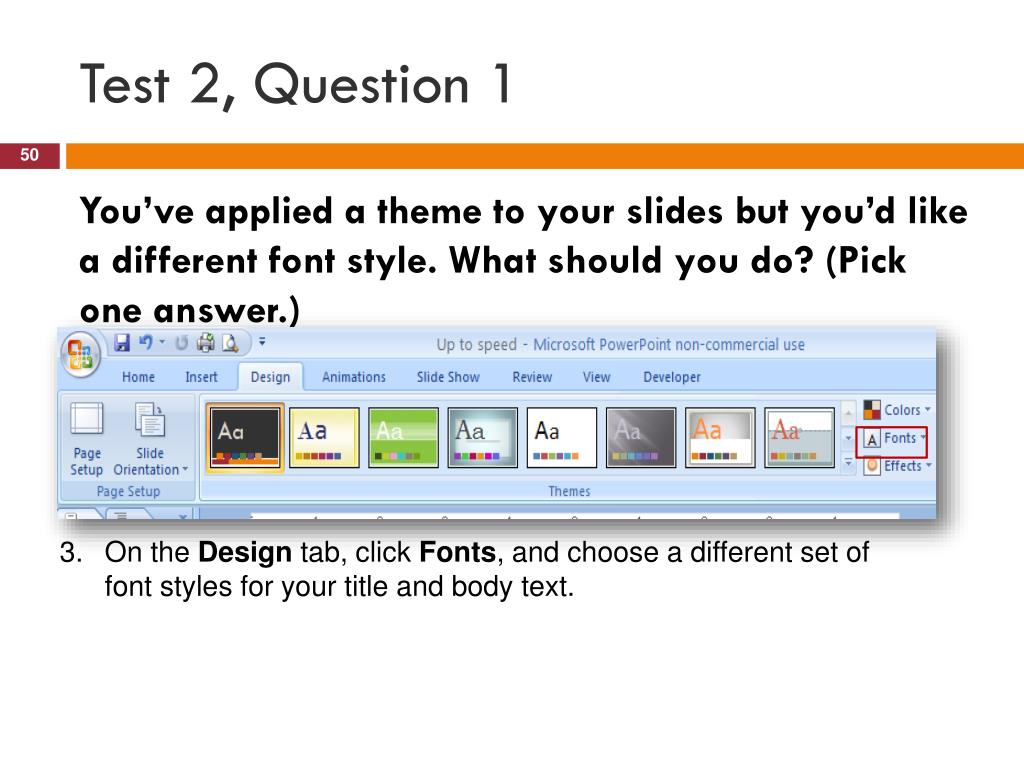Open the Slide Orientation dropdown
1024x768 pixels.
(x=150, y=439)
